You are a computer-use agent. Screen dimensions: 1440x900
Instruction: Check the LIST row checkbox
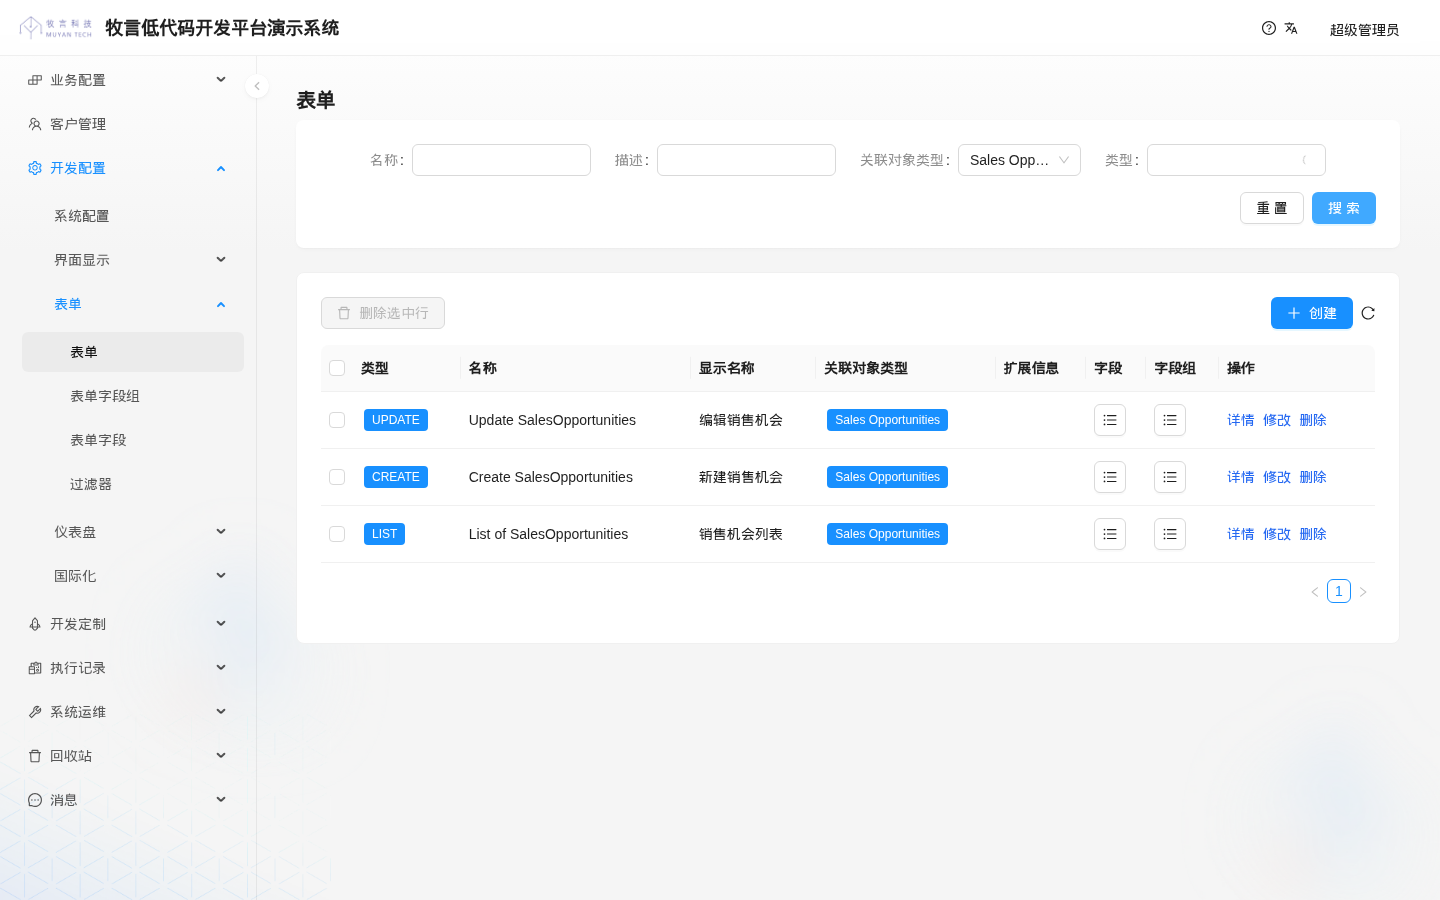click(x=337, y=534)
